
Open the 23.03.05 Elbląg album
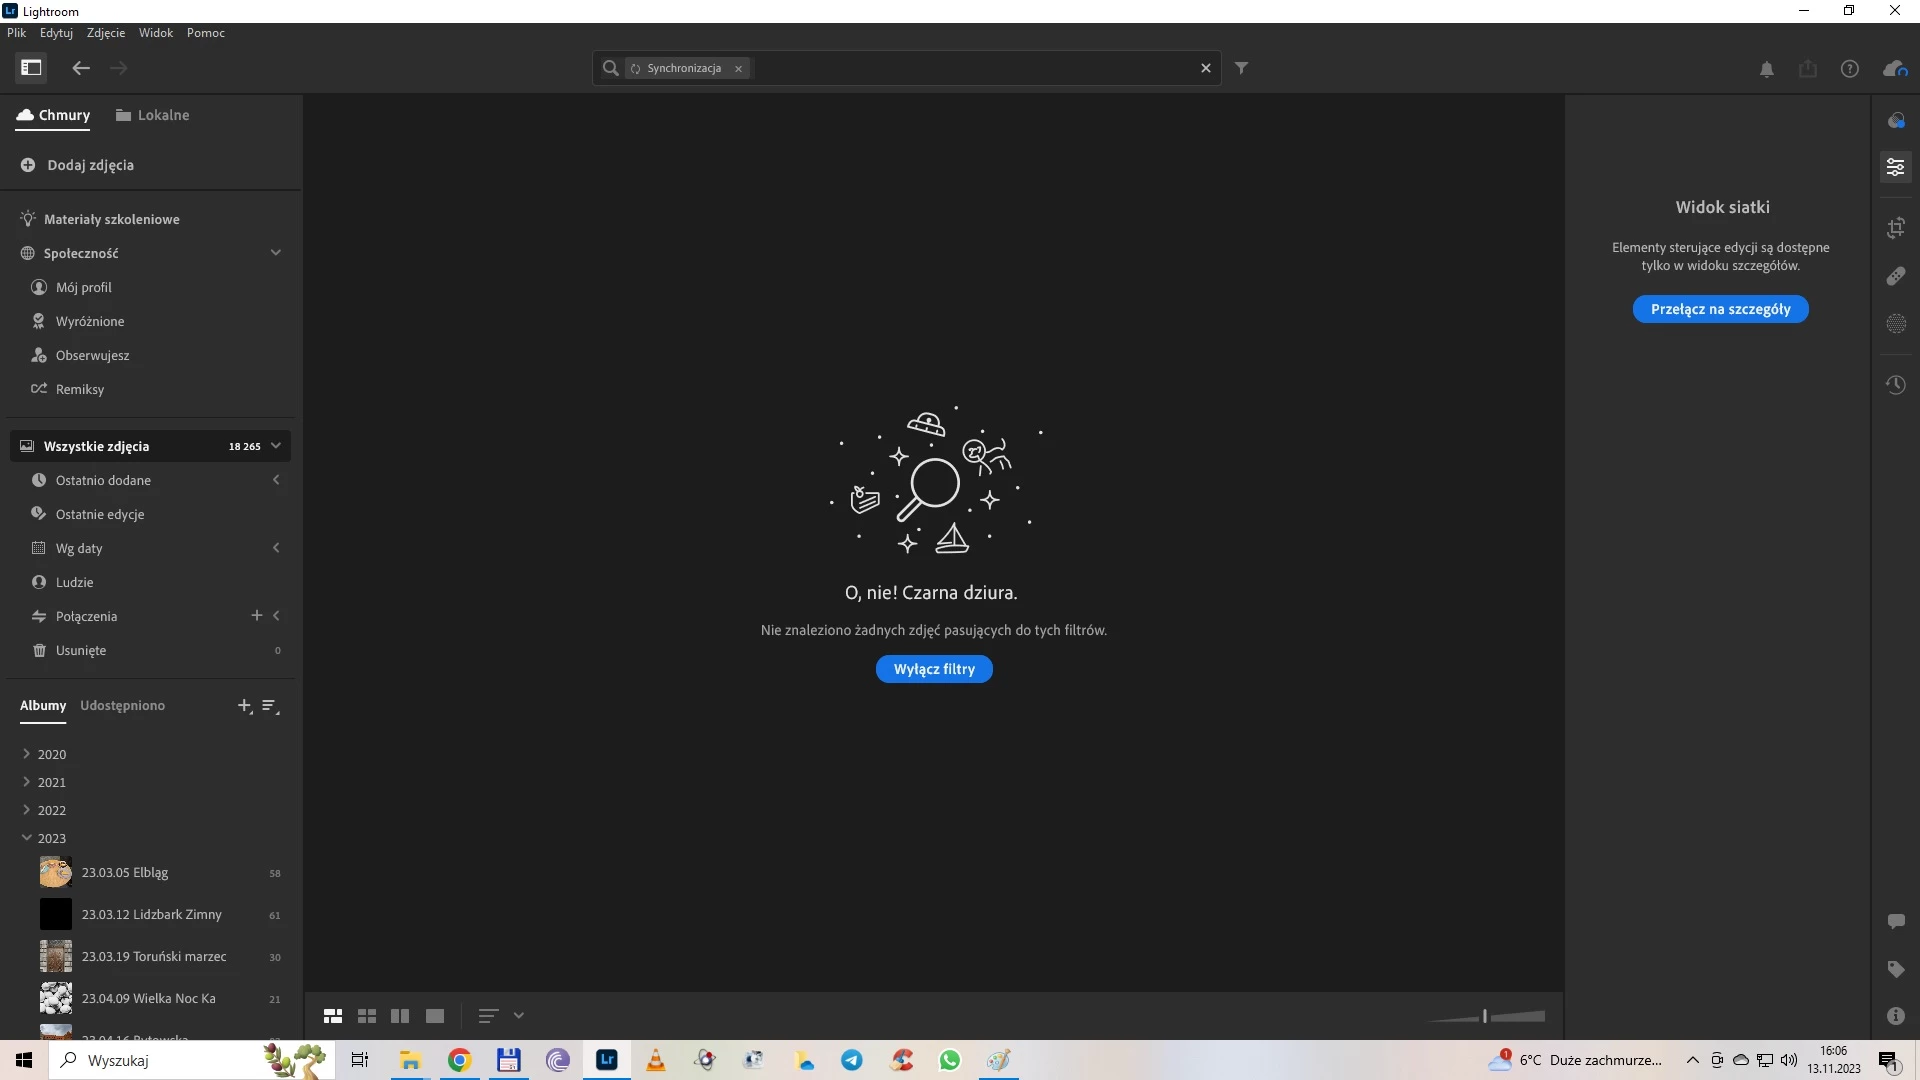coord(125,872)
